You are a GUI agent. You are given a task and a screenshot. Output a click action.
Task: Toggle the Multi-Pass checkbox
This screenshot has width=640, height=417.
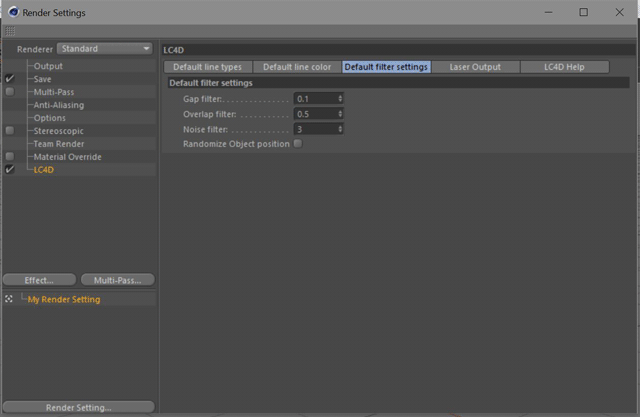[10, 92]
